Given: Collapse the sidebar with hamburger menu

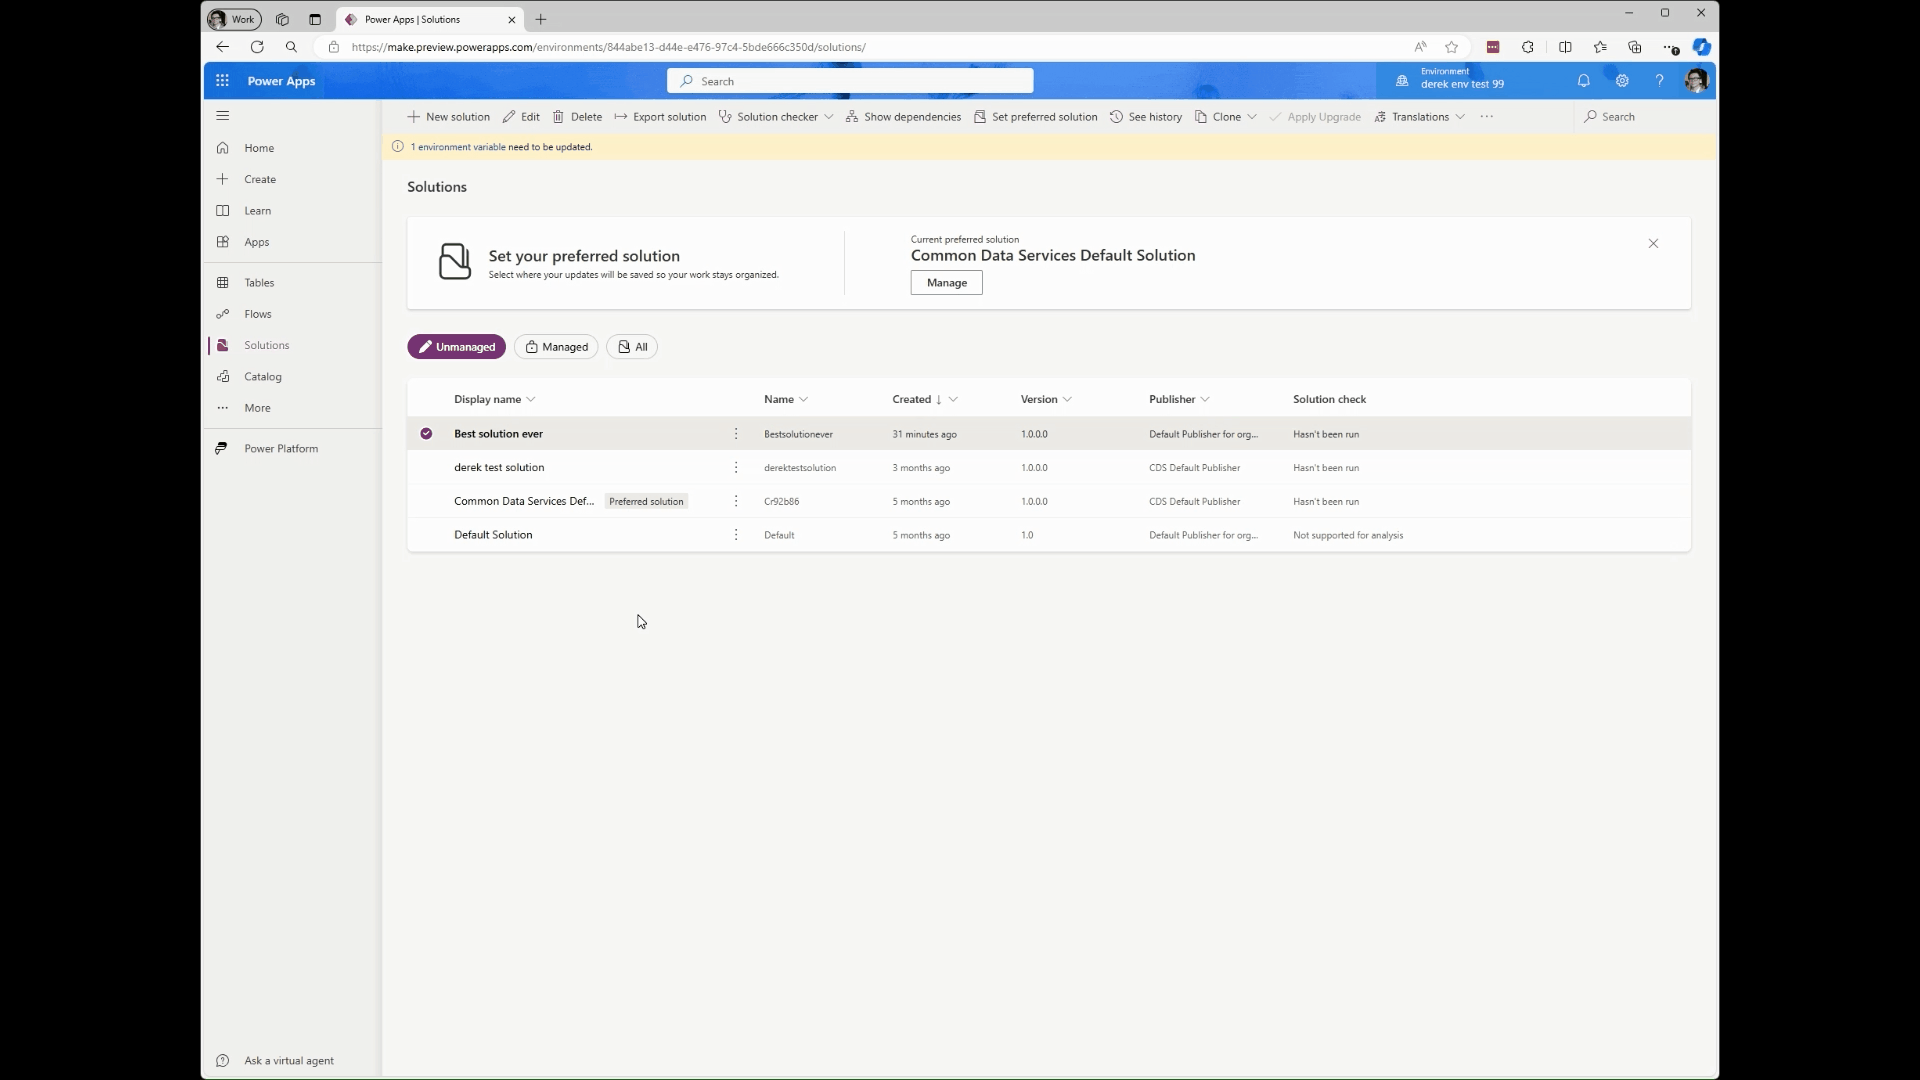Looking at the screenshot, I should click(x=223, y=116).
